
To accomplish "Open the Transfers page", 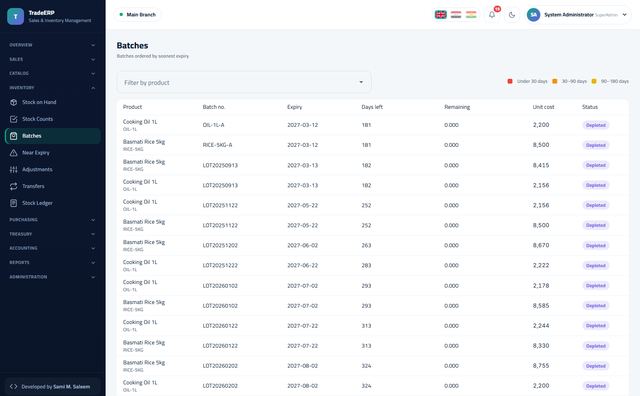I will pyautogui.click(x=53, y=186).
